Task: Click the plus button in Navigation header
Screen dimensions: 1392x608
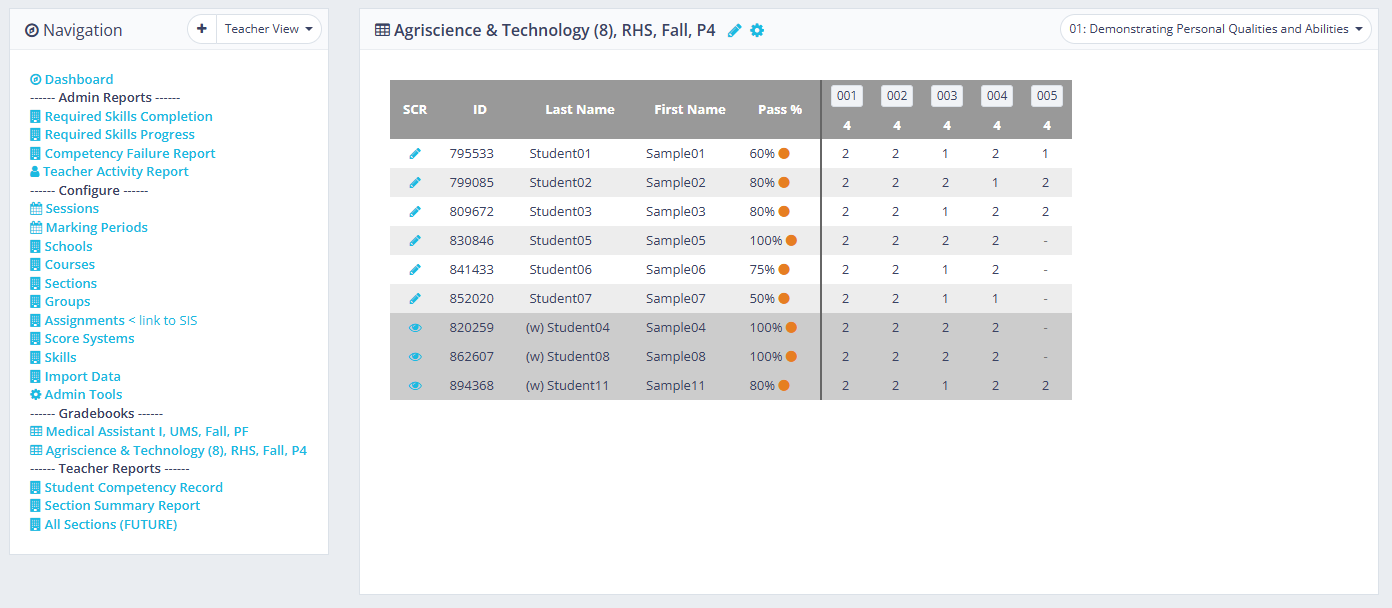Action: 202,29
